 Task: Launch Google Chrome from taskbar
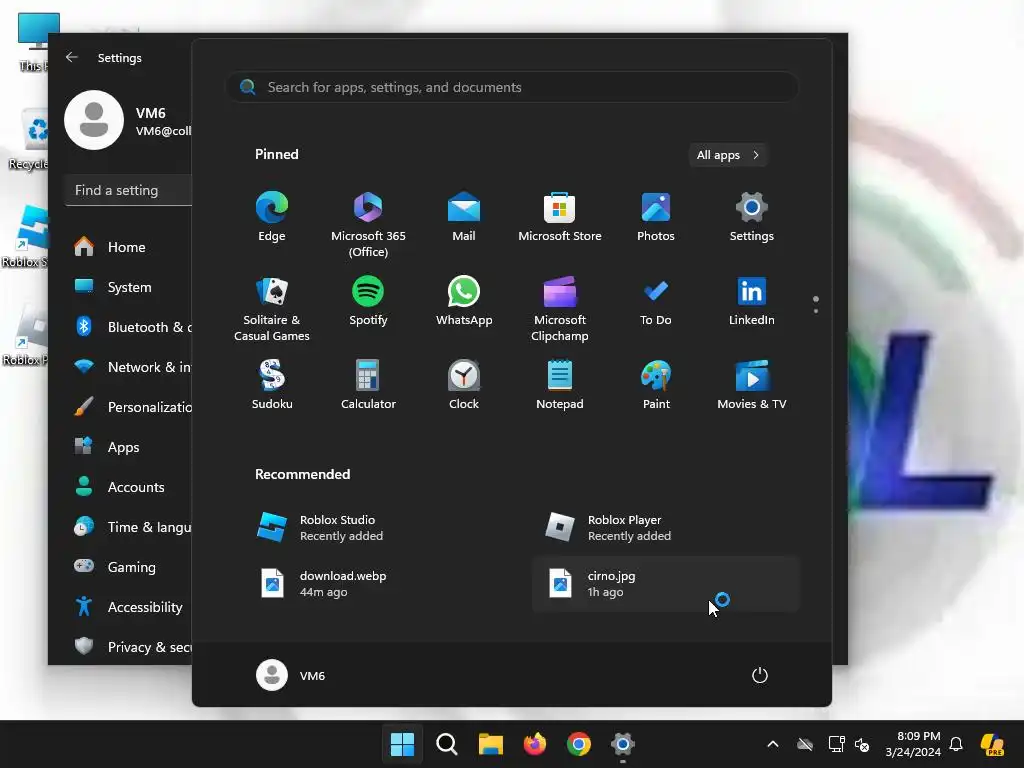(579, 744)
